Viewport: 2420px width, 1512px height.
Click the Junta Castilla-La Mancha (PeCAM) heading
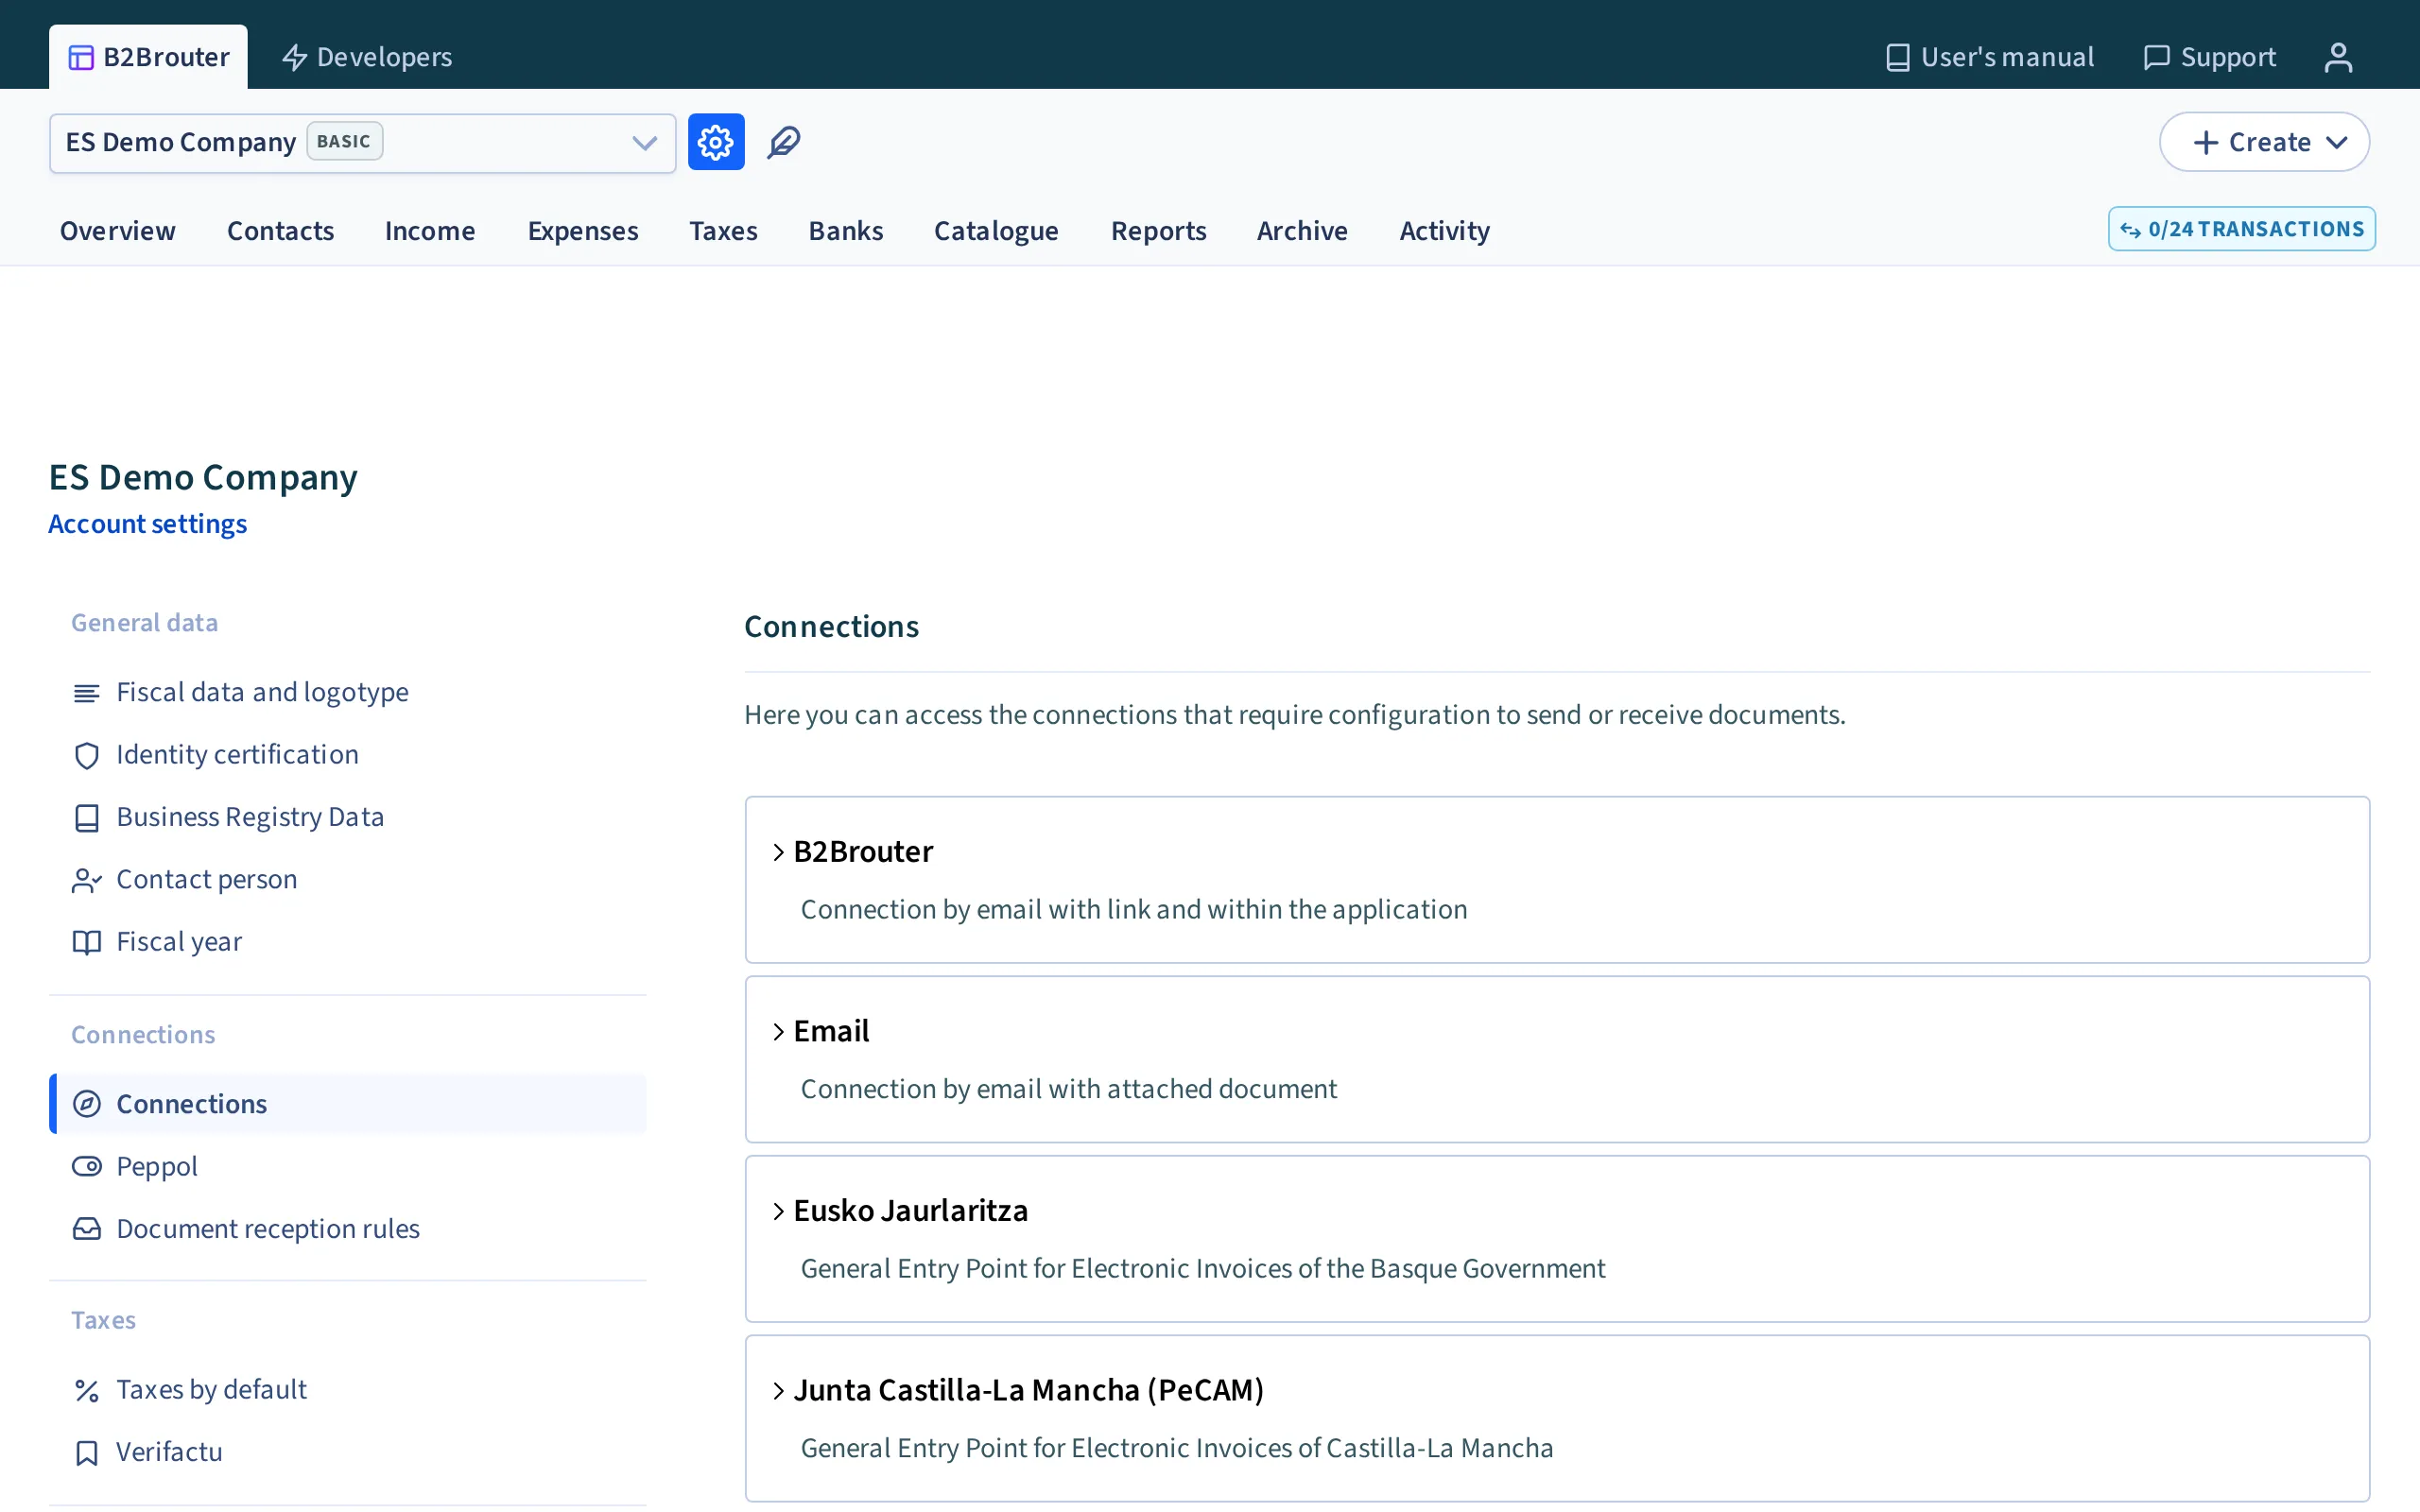click(x=1029, y=1391)
